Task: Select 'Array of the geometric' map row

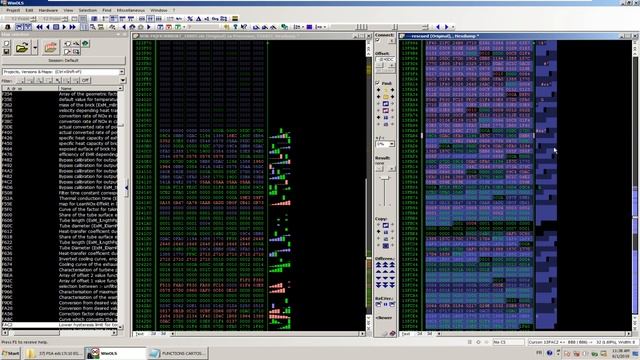Action: click(60, 94)
